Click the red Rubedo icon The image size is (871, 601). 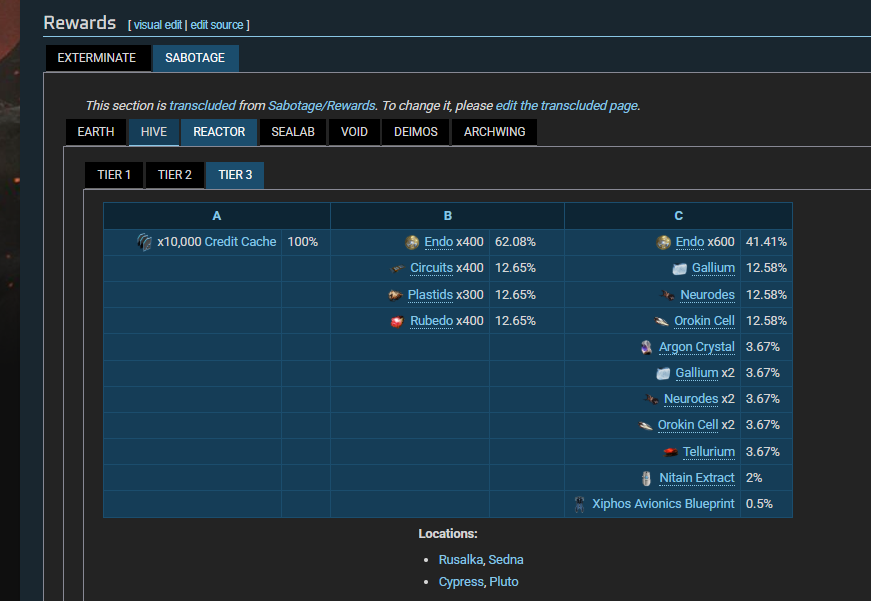[x=397, y=321]
